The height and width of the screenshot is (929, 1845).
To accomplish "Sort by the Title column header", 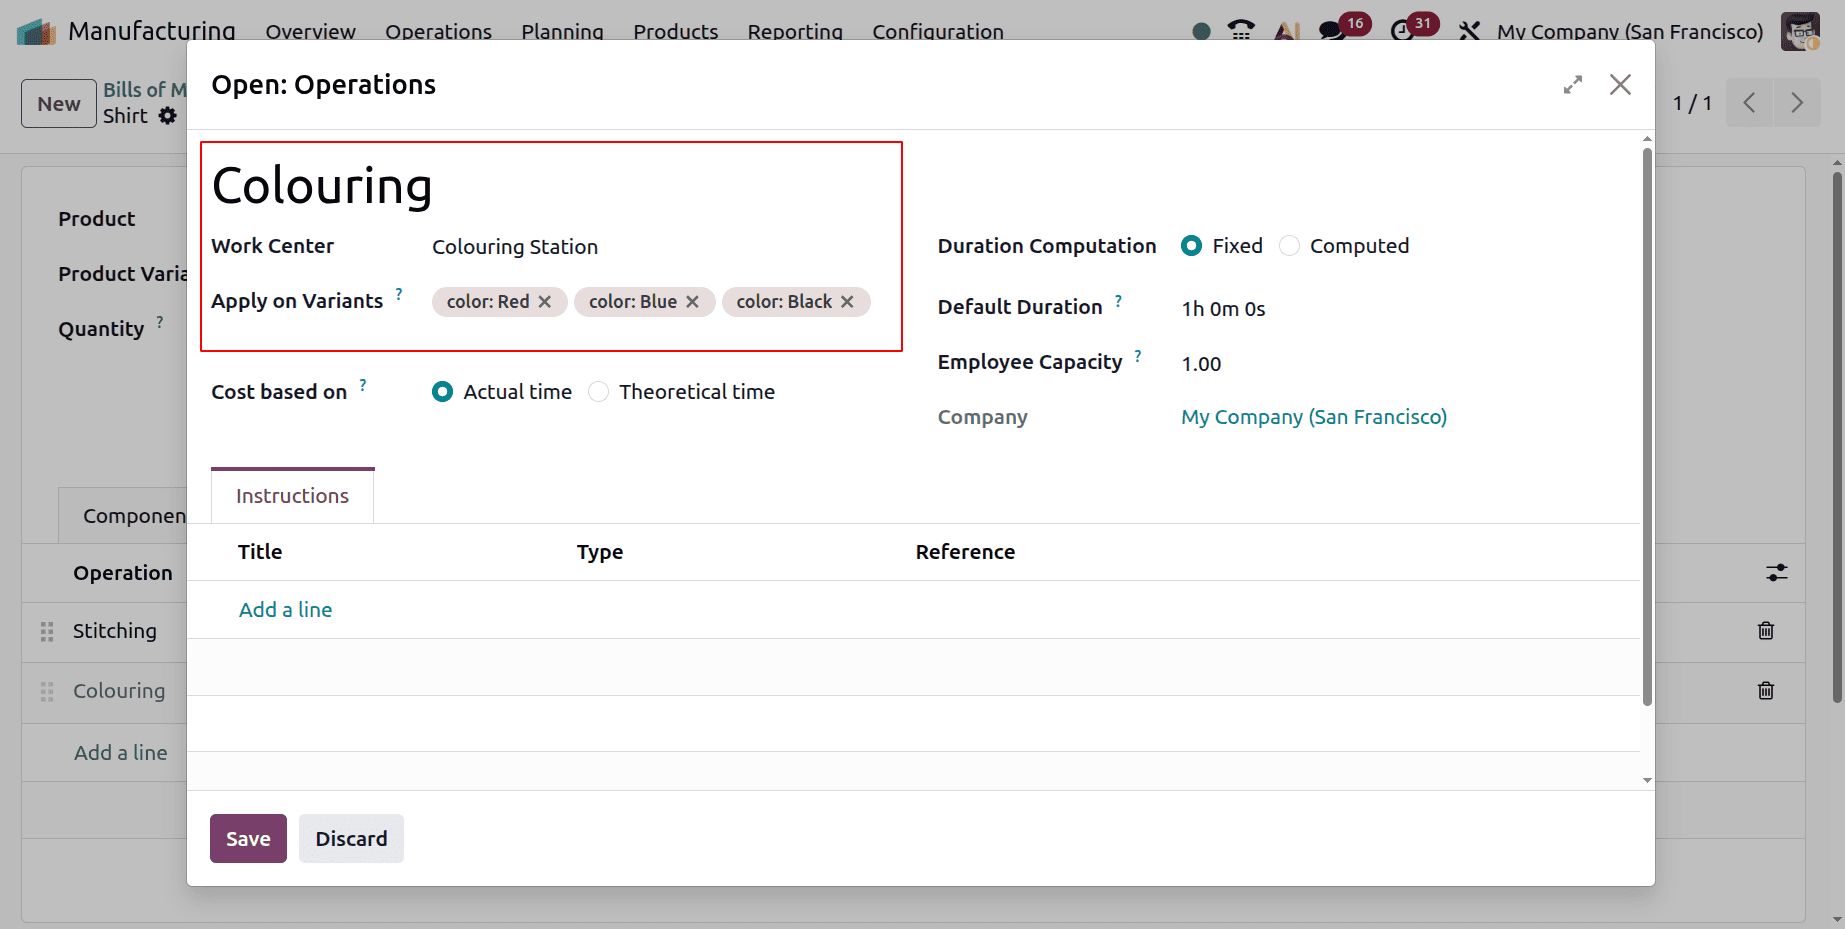I will [260, 552].
